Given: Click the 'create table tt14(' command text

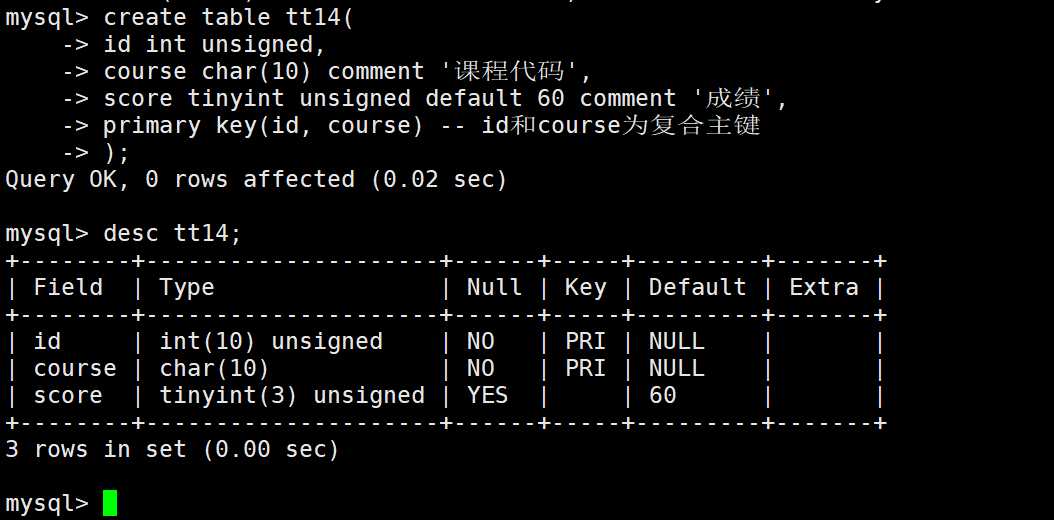Looking at the screenshot, I should coord(228,18).
